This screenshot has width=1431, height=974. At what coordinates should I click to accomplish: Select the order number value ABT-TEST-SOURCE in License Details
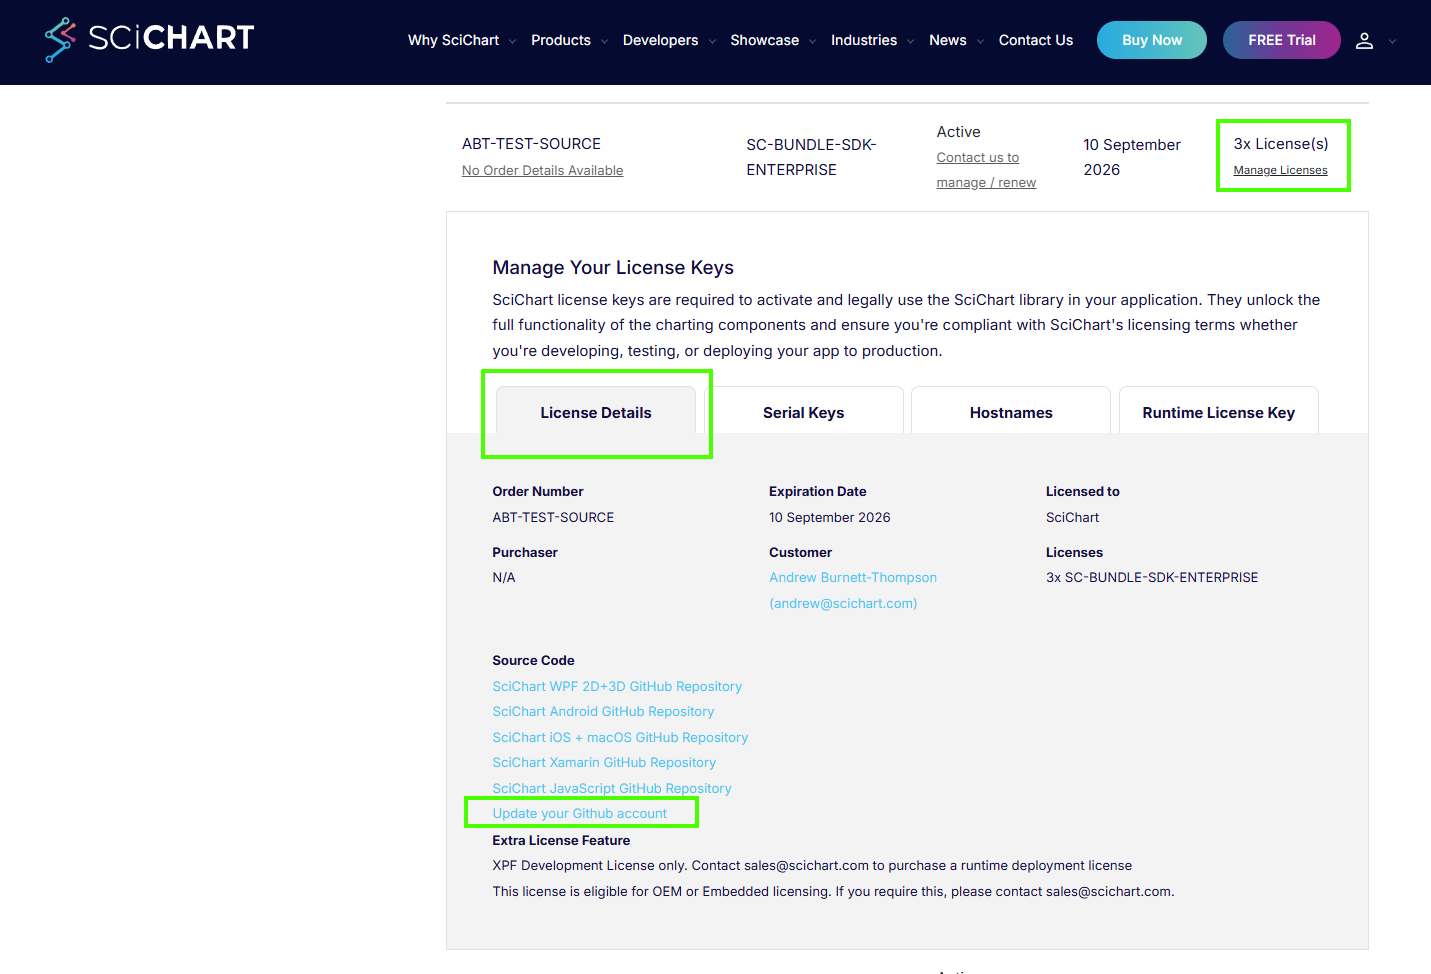click(x=553, y=517)
